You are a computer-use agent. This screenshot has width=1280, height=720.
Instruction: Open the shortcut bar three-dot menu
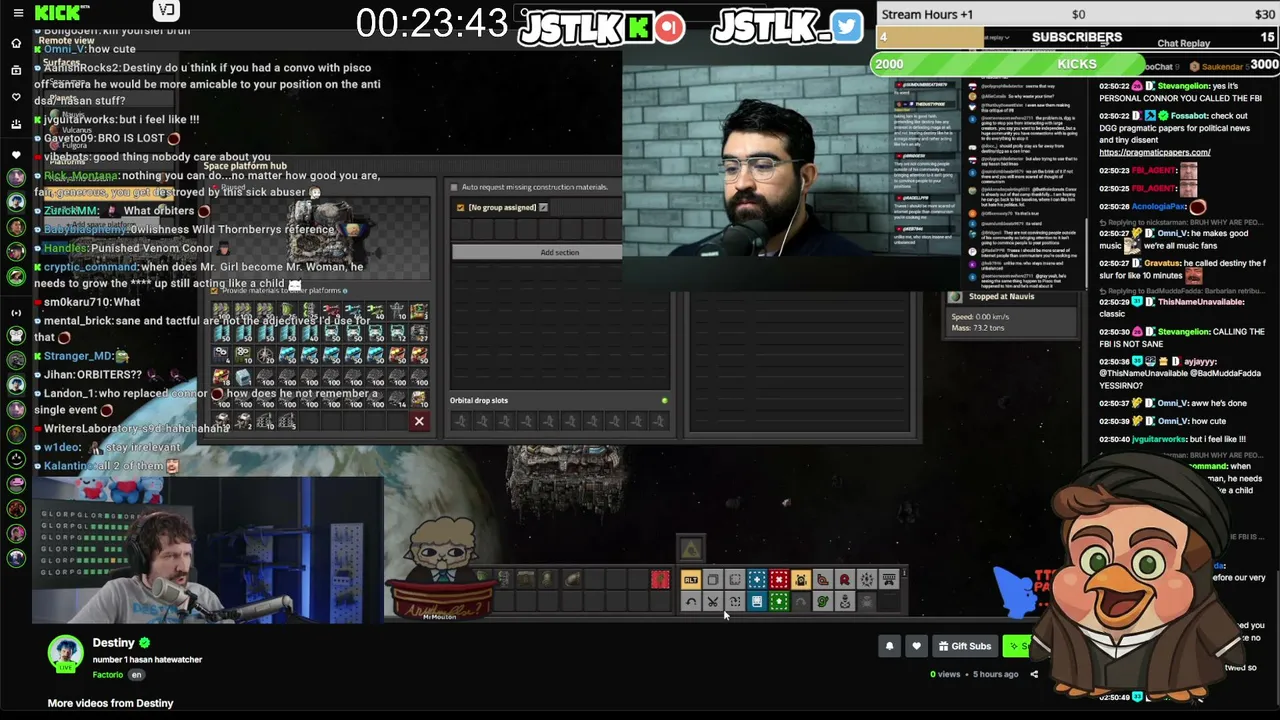pos(904,573)
